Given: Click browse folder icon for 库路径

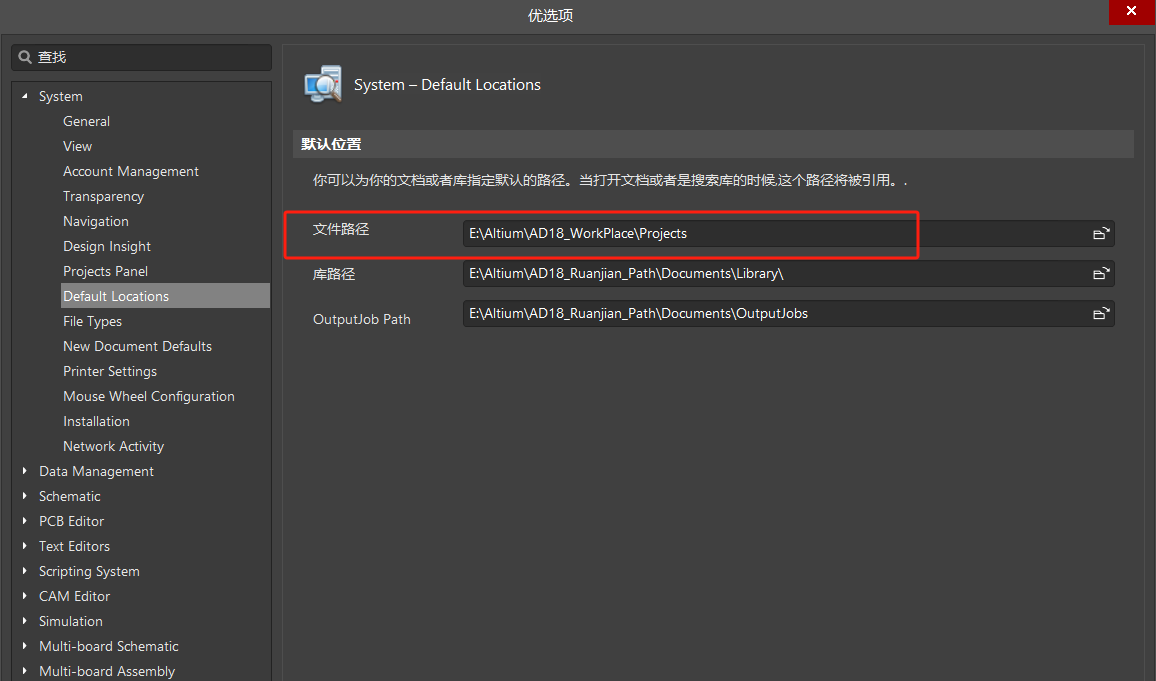Looking at the screenshot, I should coord(1100,274).
